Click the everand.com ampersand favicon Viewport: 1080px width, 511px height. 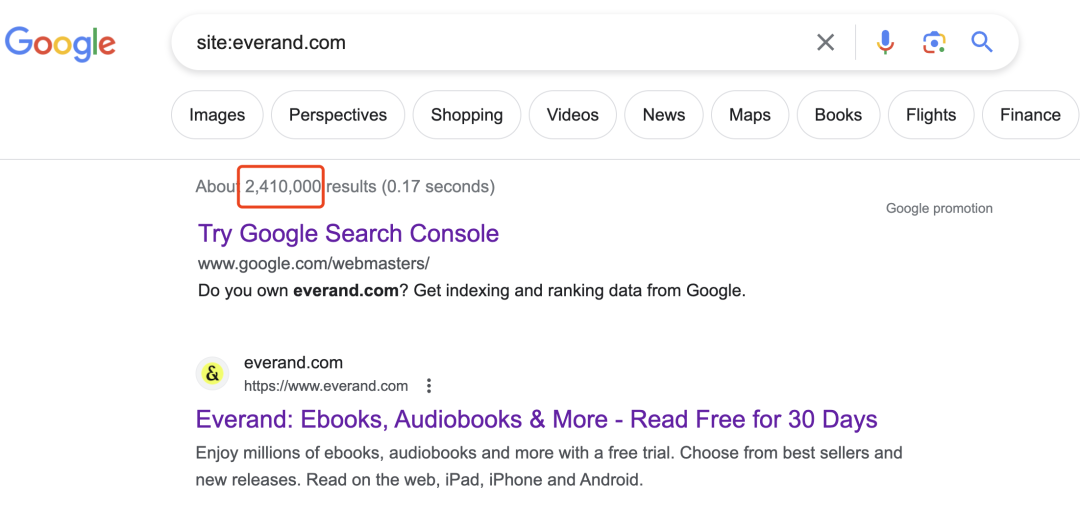pyautogui.click(x=213, y=374)
